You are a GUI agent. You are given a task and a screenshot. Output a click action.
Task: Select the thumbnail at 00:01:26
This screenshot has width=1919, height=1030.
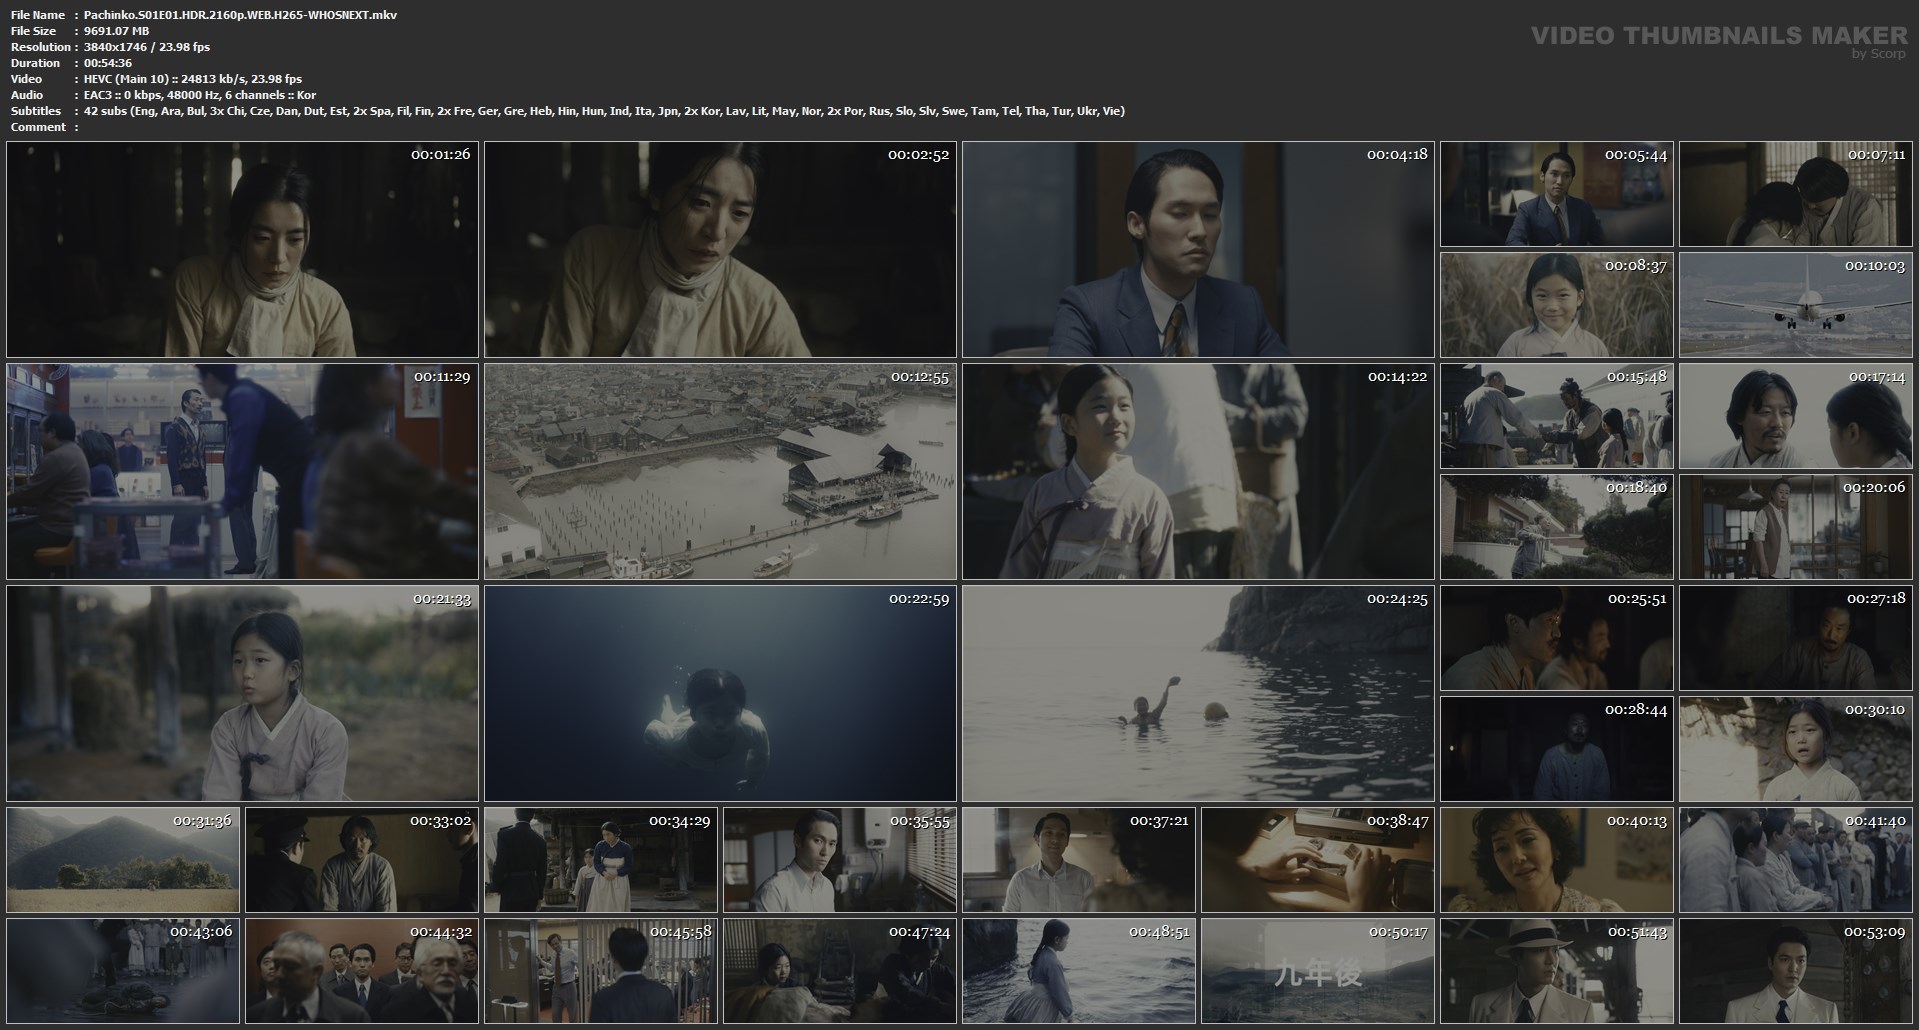pos(243,250)
